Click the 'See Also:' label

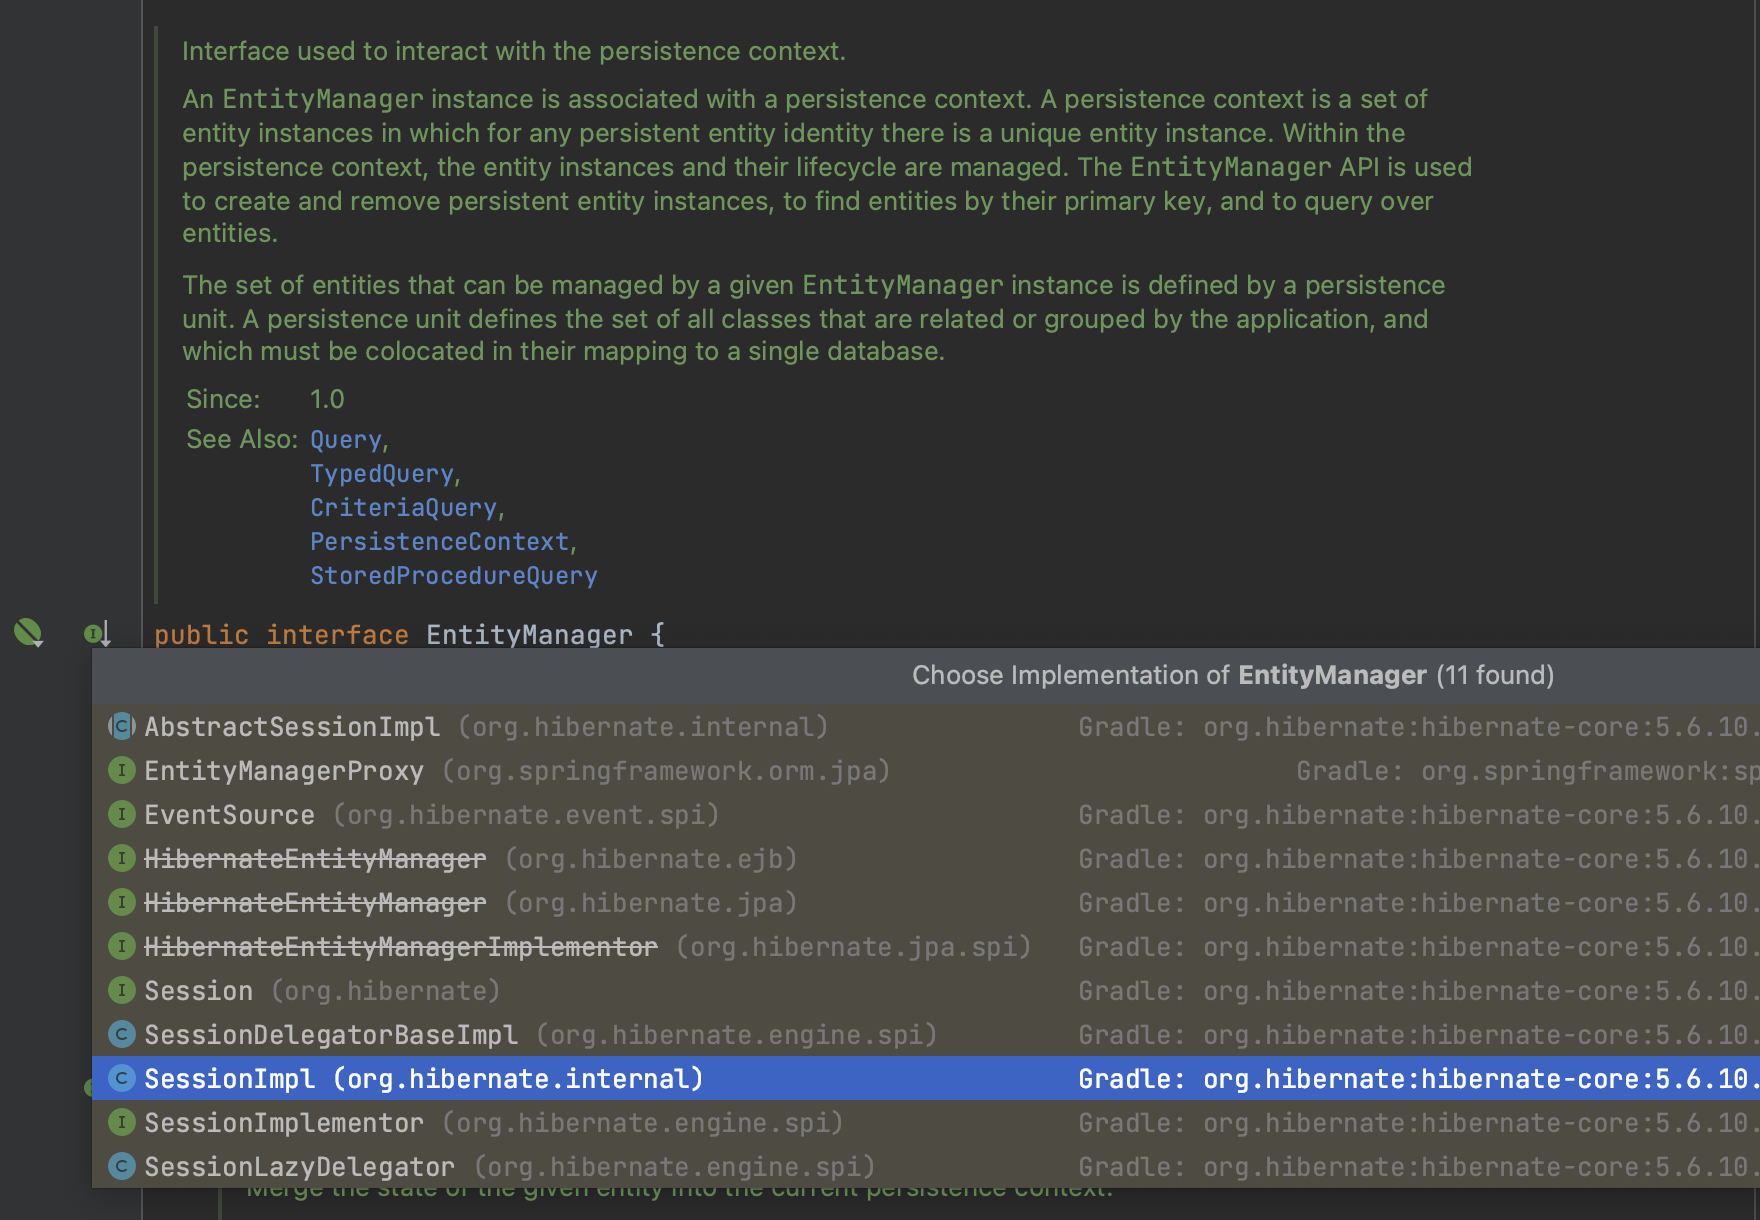[242, 439]
